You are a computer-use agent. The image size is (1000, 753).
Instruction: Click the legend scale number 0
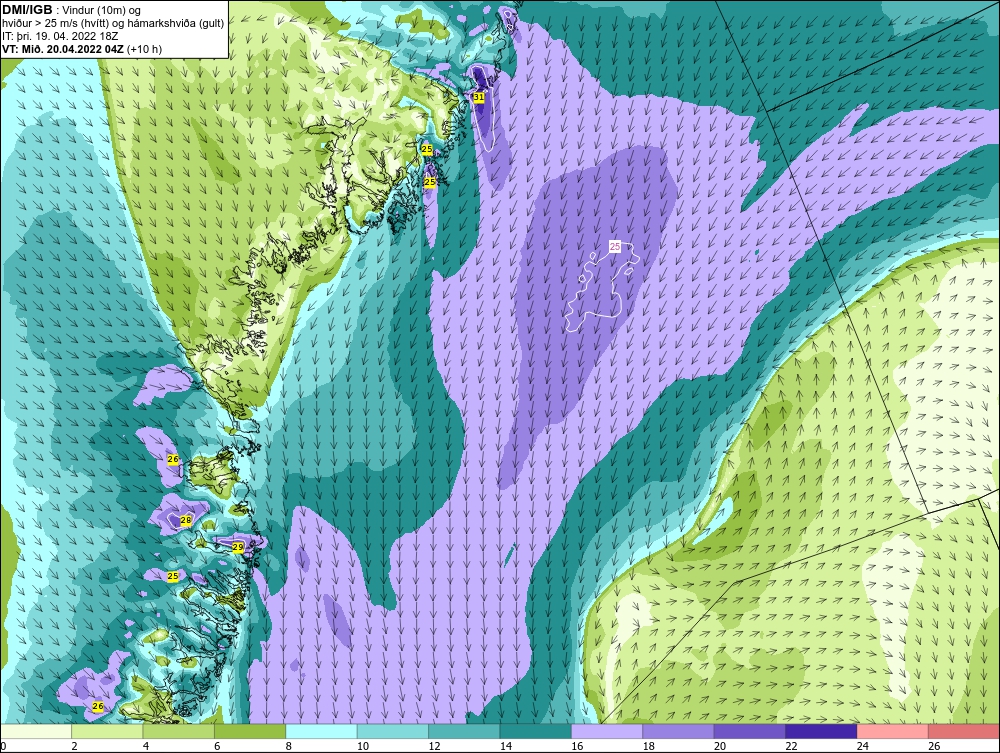click(3, 746)
